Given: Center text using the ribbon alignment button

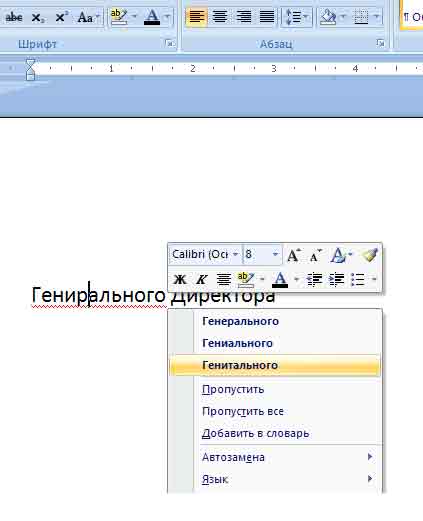Looking at the screenshot, I should point(220,16).
